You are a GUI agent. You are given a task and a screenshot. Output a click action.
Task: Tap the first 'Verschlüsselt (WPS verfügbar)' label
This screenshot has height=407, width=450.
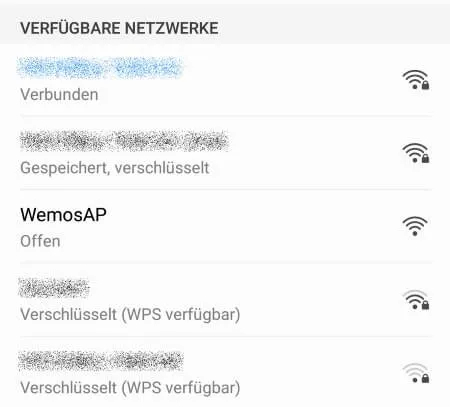(130, 314)
